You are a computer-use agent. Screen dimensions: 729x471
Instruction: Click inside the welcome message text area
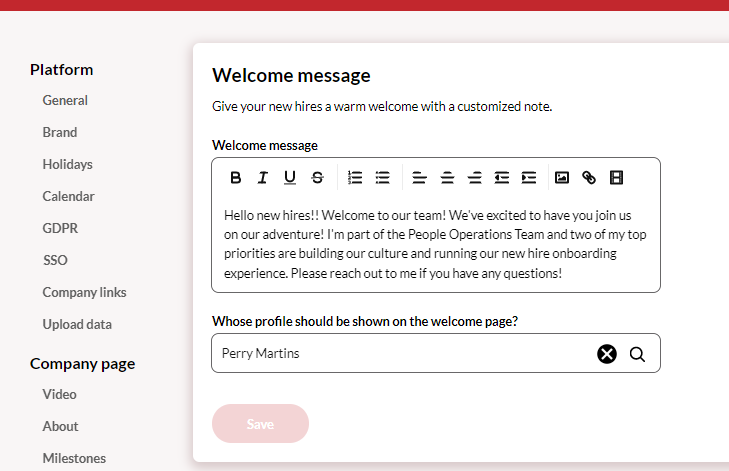click(435, 244)
